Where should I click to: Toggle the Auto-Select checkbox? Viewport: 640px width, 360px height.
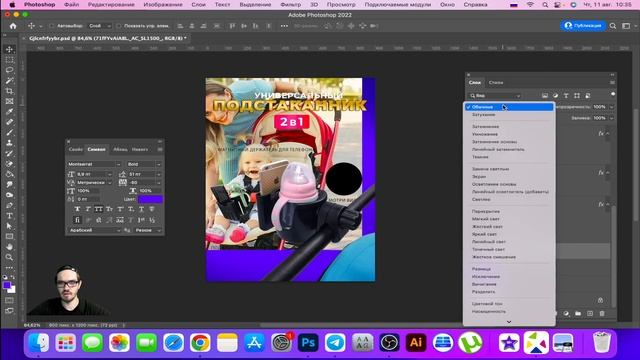51,26
